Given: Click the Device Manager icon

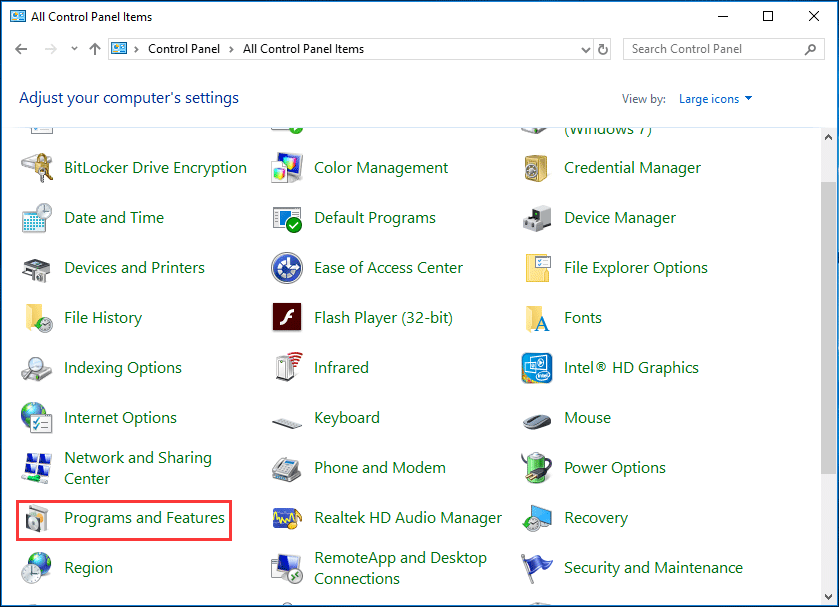Looking at the screenshot, I should coord(537,218).
